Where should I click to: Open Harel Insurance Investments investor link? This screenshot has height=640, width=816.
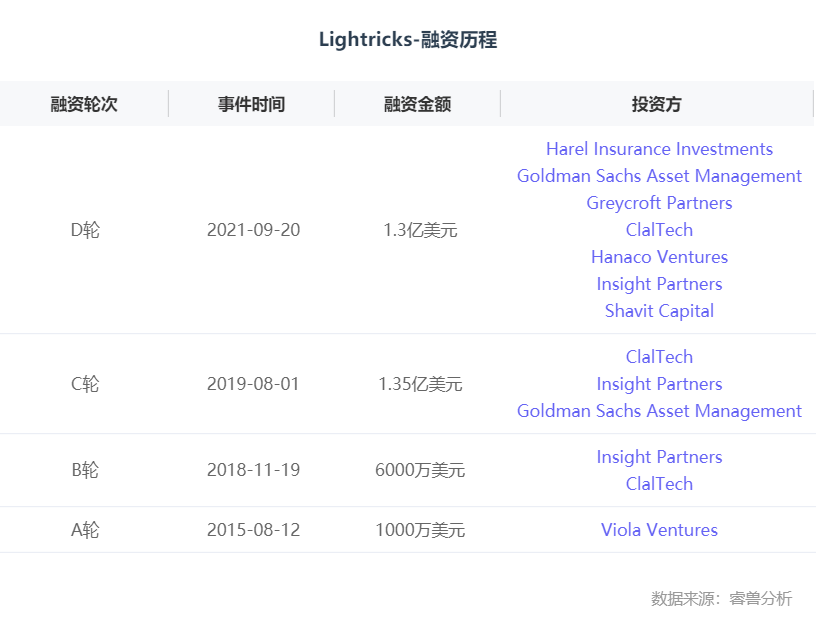[x=659, y=149]
